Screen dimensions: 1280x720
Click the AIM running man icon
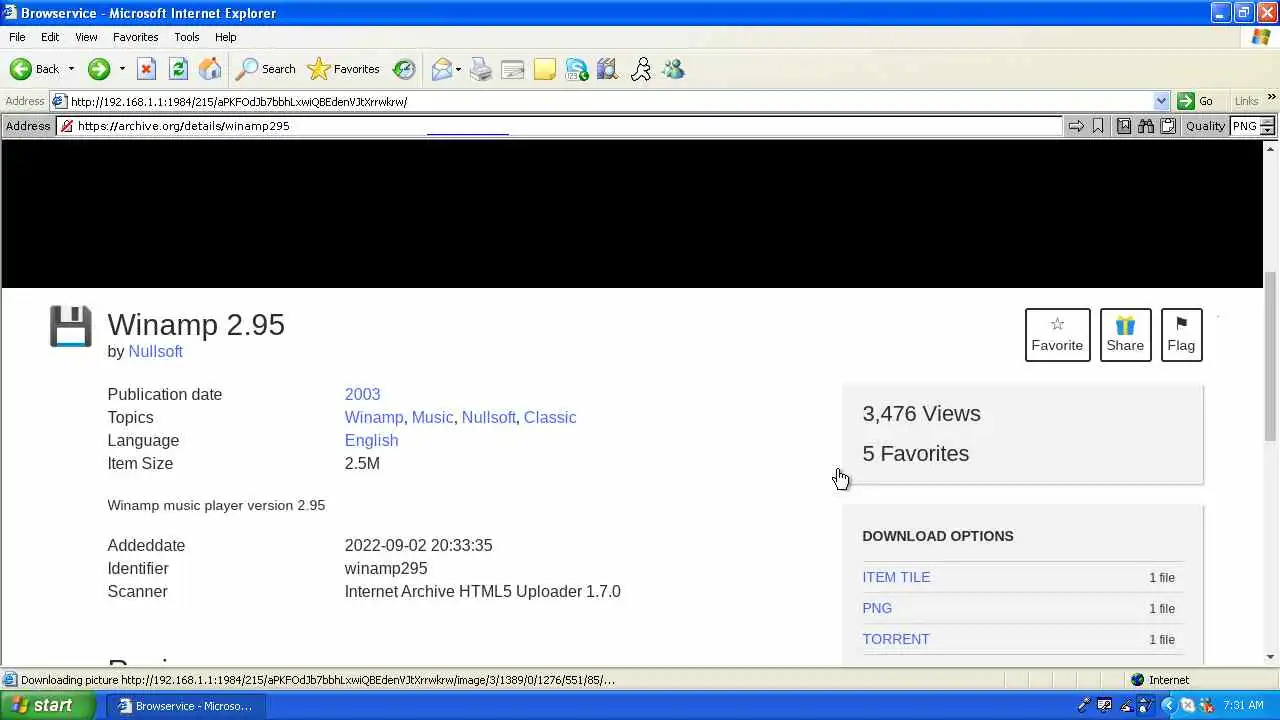click(x=641, y=69)
